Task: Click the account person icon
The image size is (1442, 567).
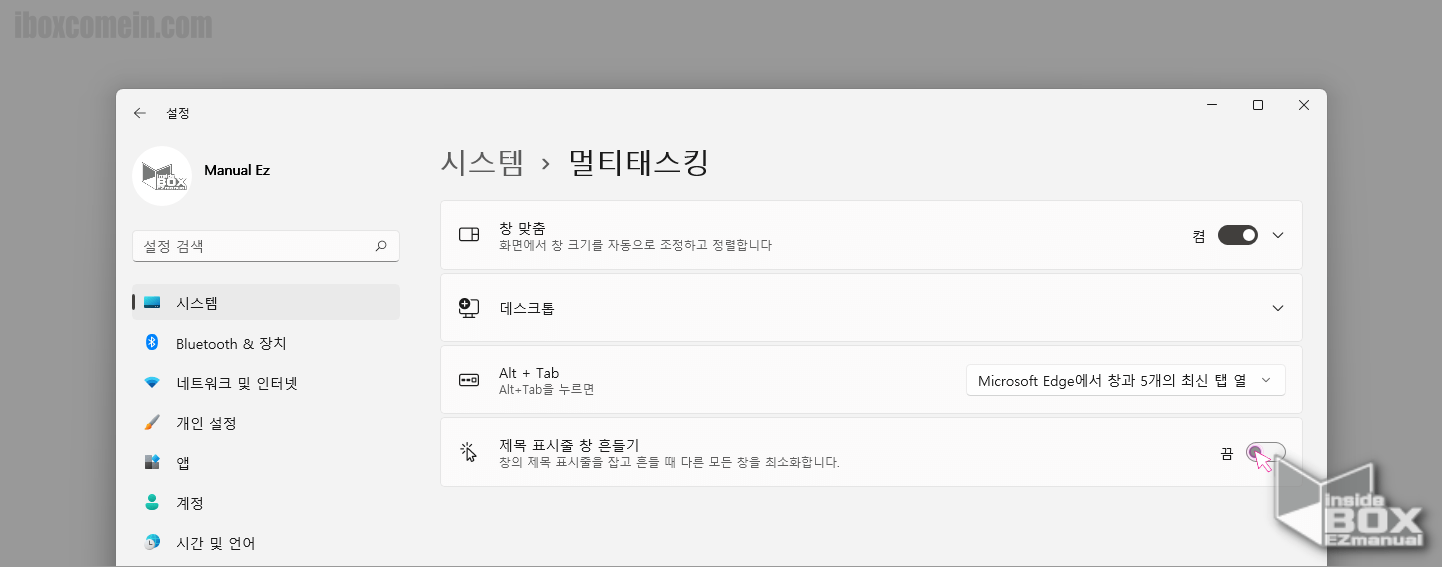Action: [152, 503]
